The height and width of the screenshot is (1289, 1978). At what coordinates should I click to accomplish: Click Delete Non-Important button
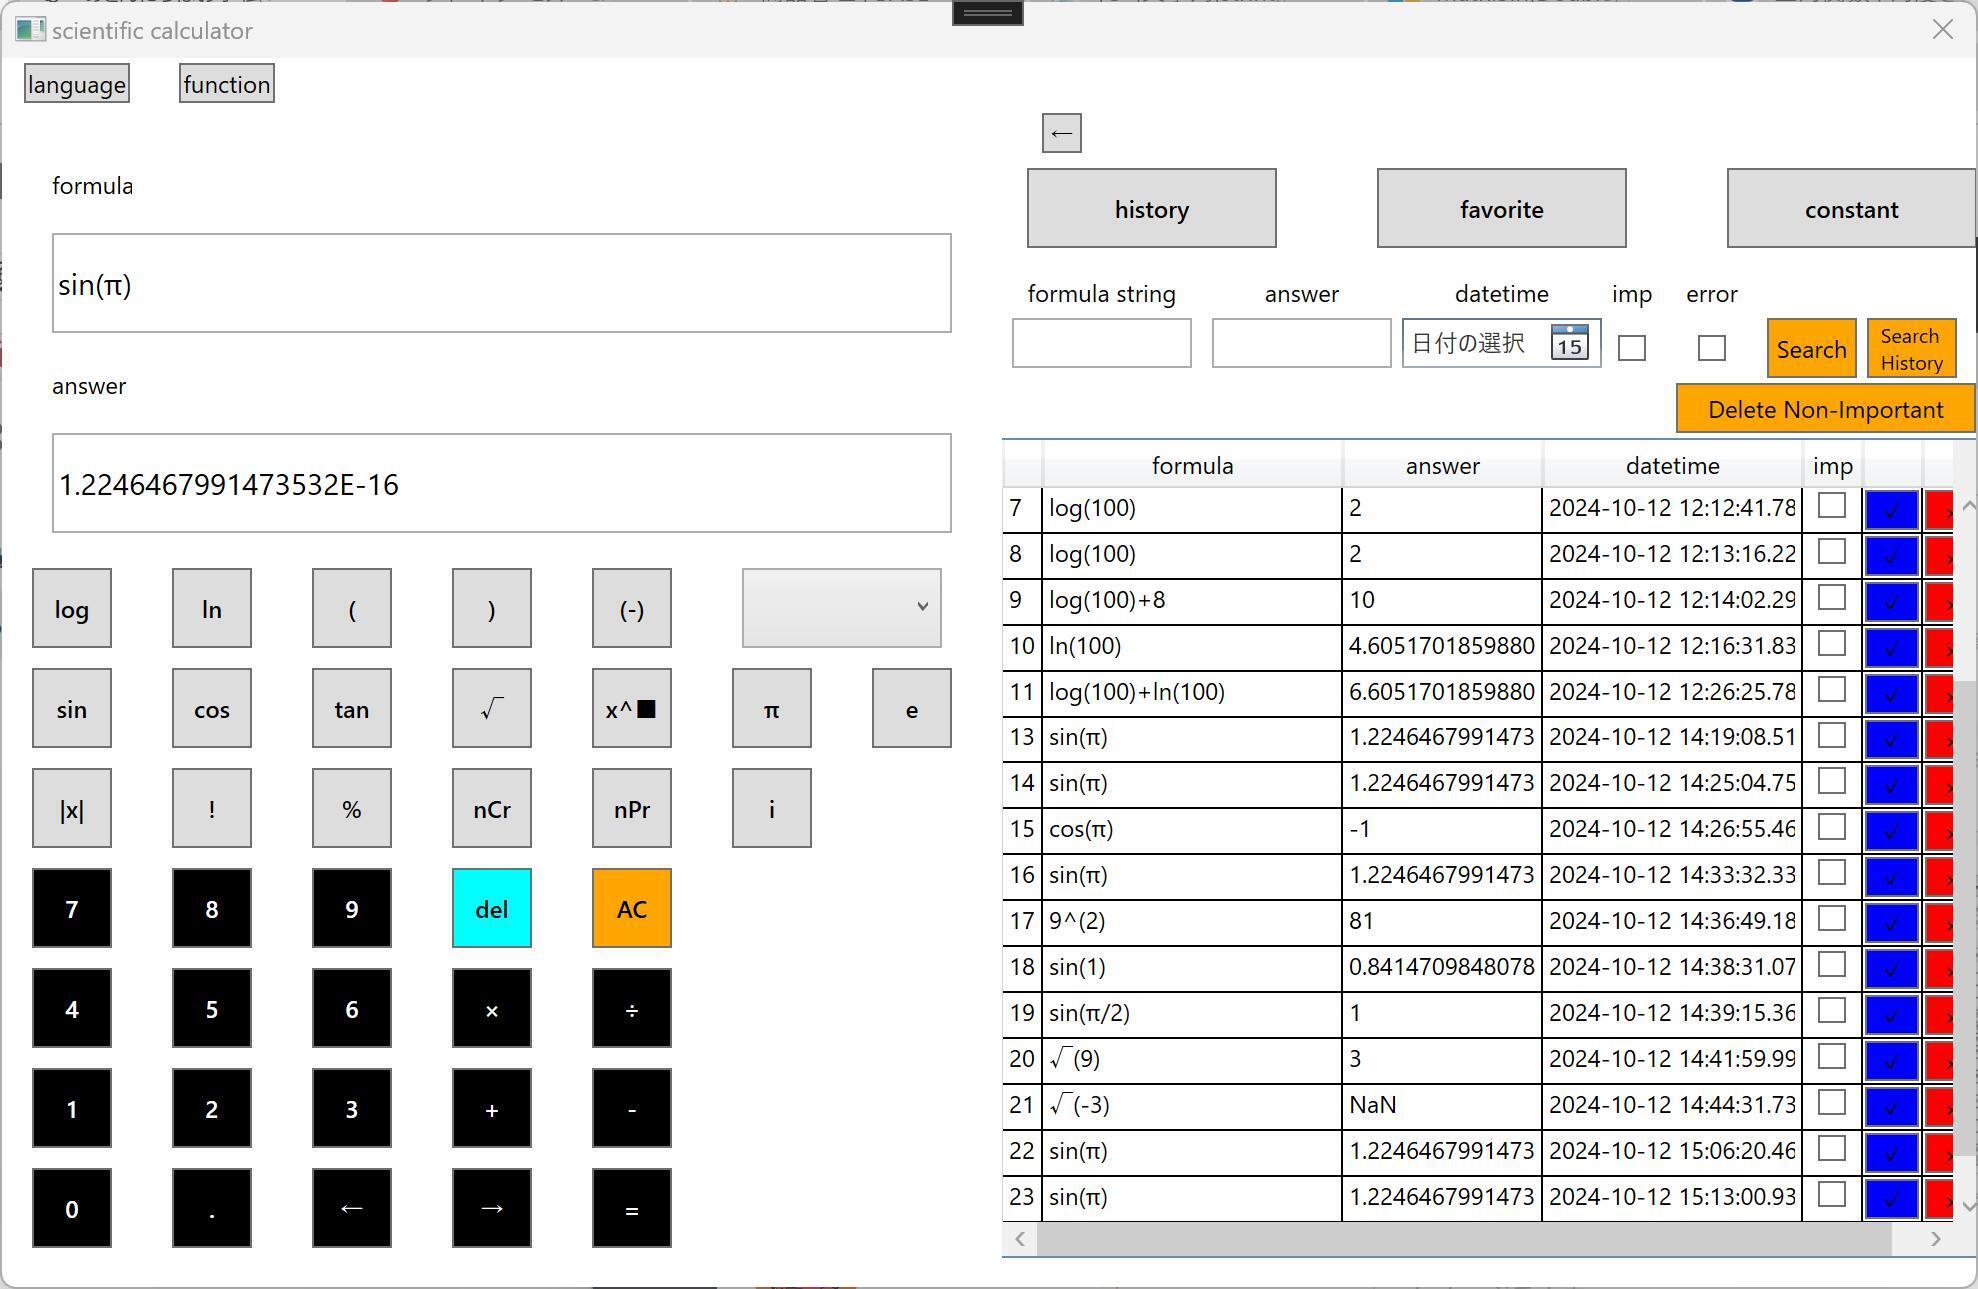[1825, 410]
